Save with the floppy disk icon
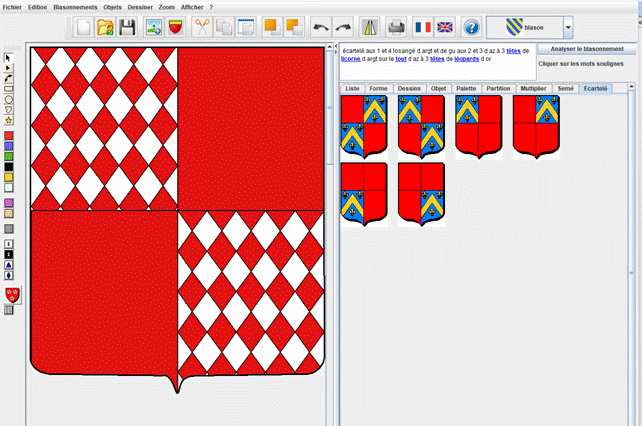Viewport: 642px width, 426px height. [128, 27]
